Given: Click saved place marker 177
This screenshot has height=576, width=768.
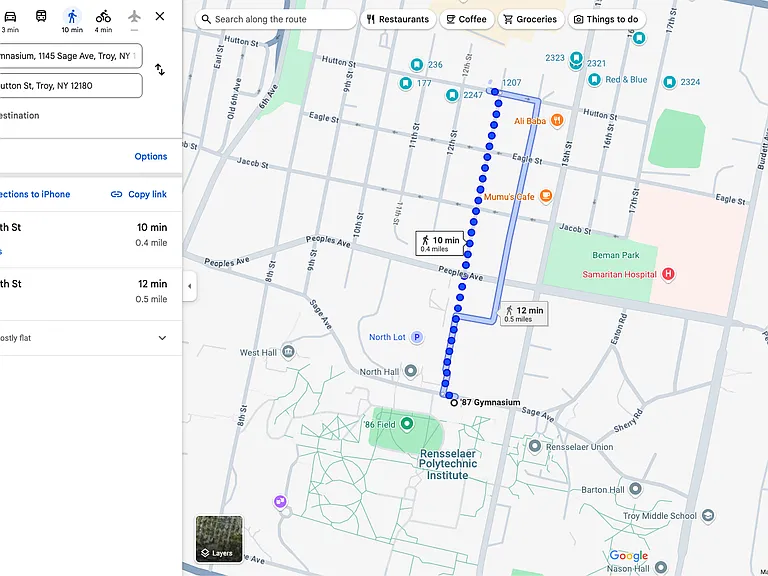Looking at the screenshot, I should (x=406, y=83).
